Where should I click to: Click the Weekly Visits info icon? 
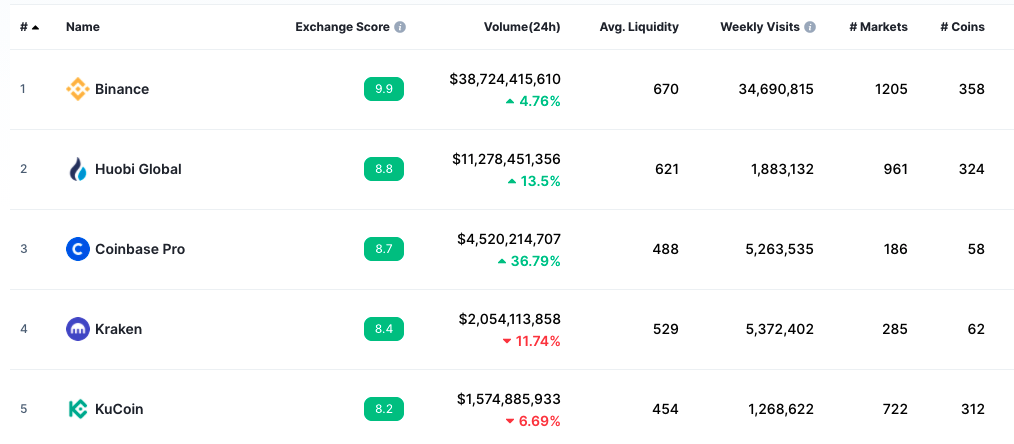[810, 27]
